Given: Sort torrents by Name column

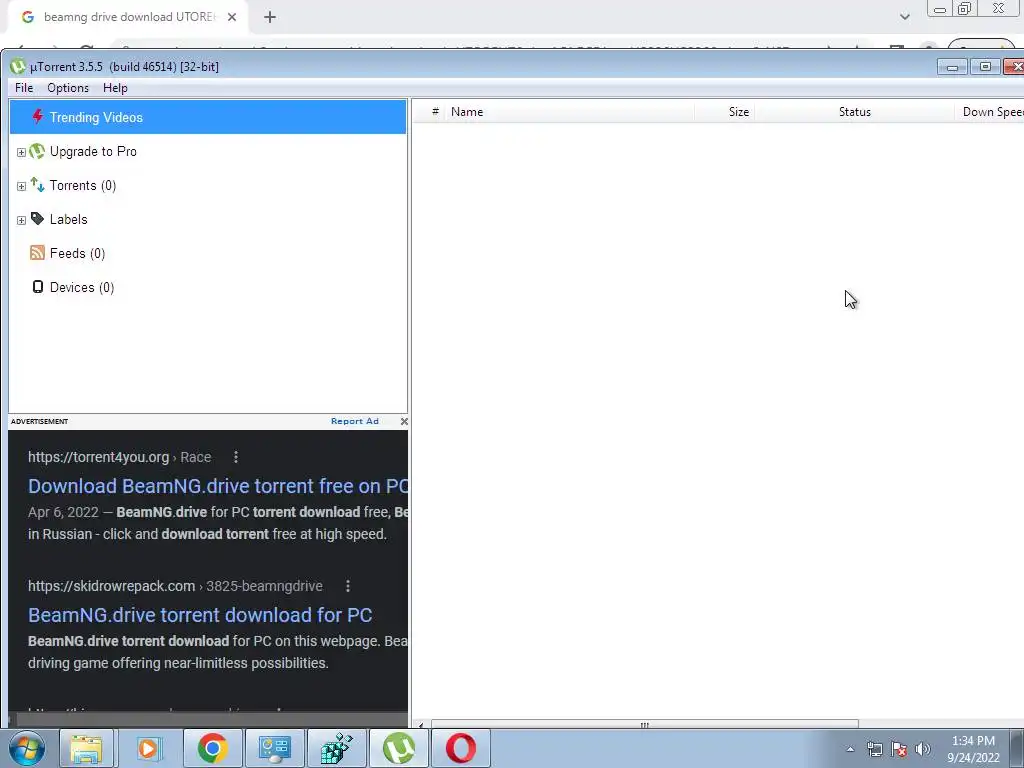Looking at the screenshot, I should [568, 112].
